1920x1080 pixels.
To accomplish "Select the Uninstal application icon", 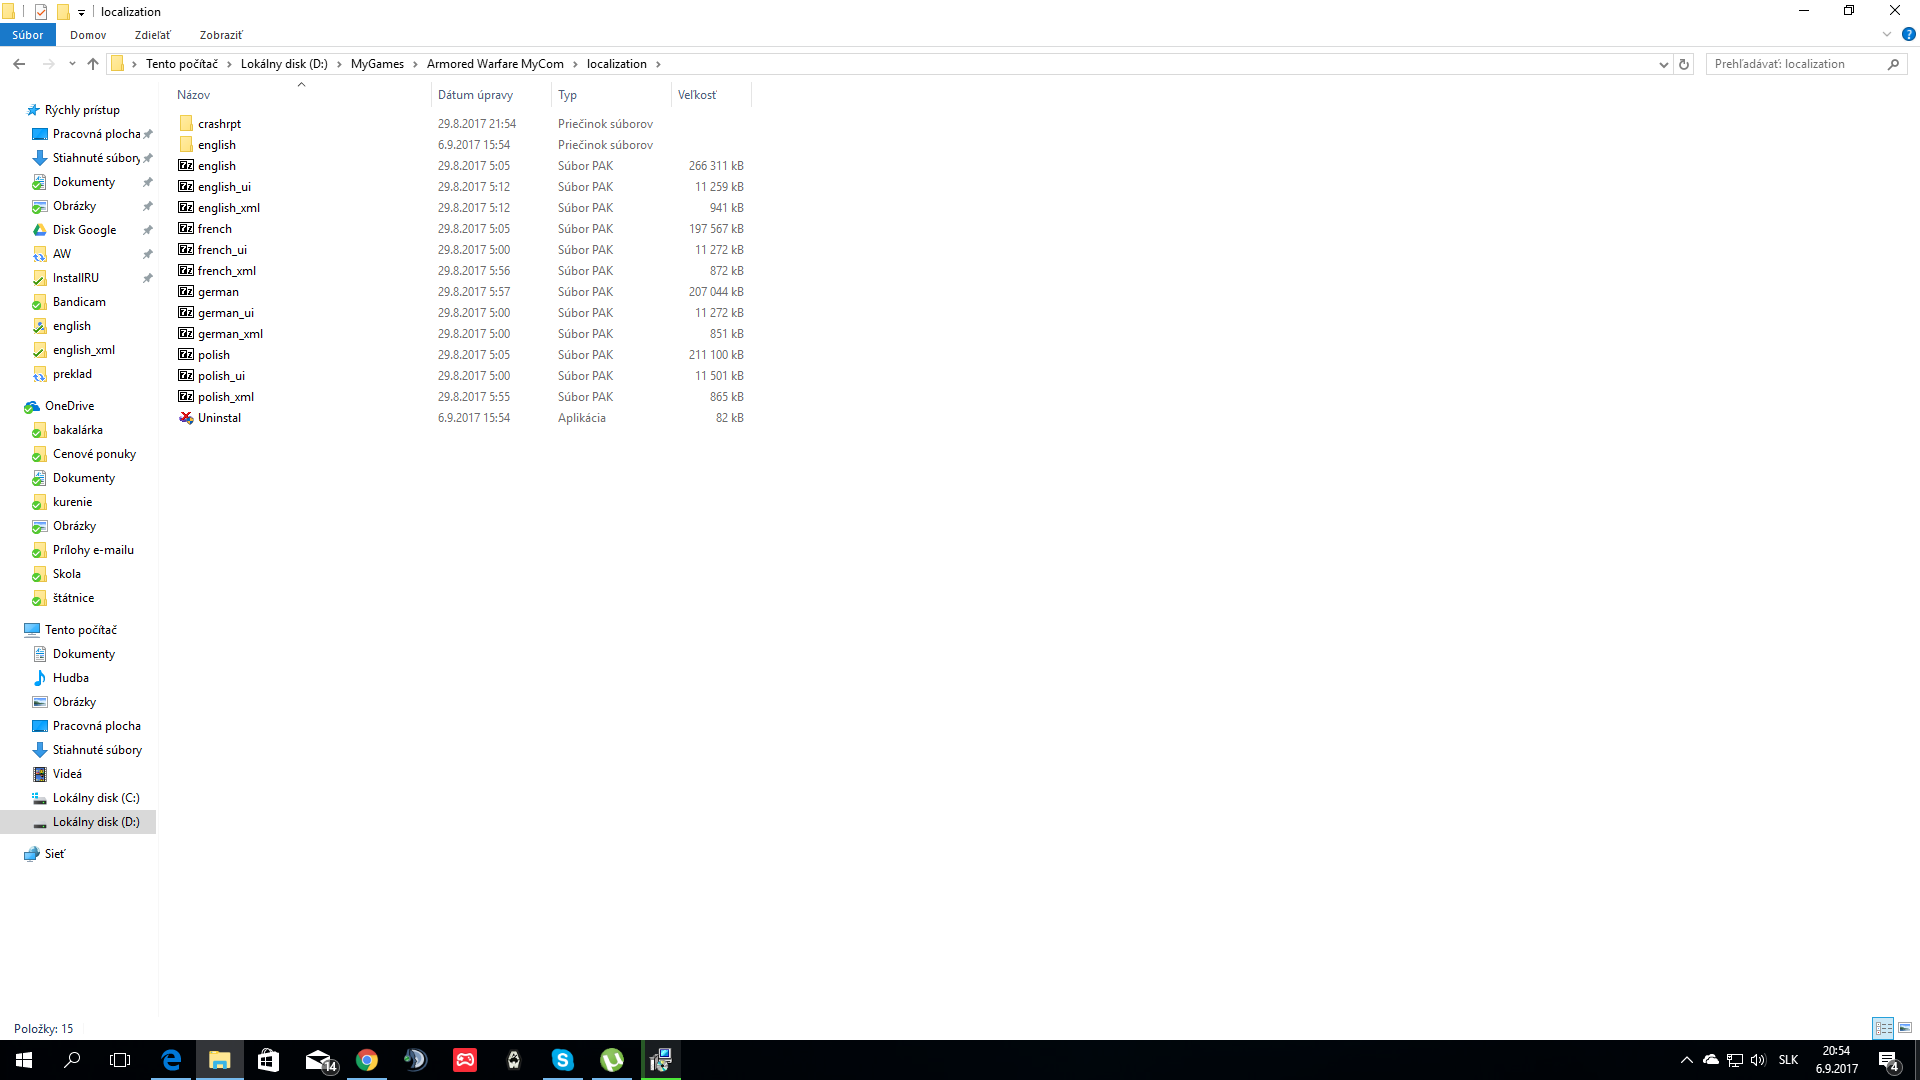I will pyautogui.click(x=186, y=418).
